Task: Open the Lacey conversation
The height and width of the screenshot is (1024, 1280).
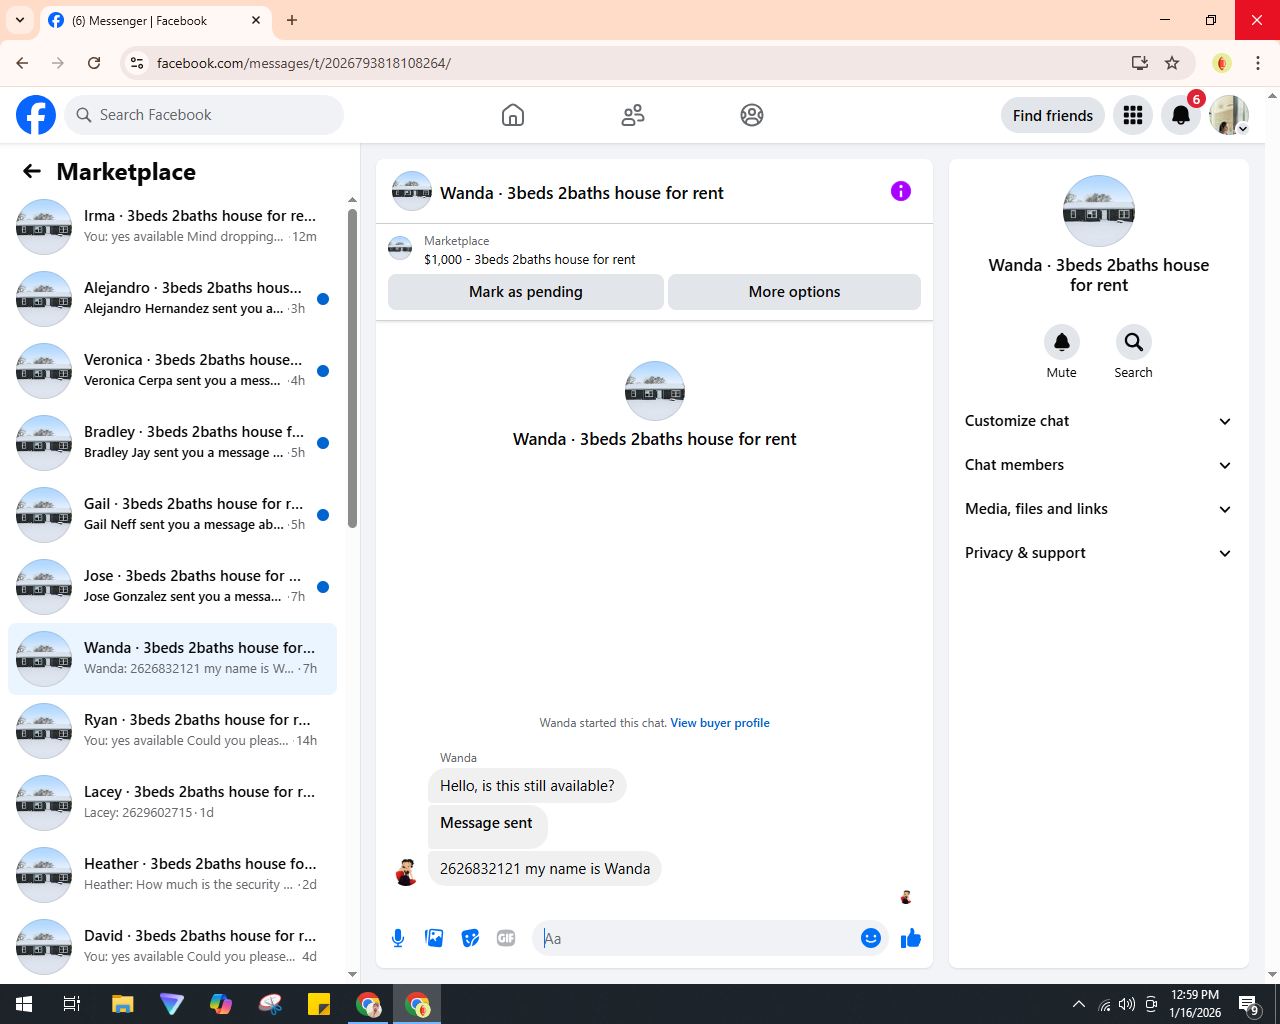Action: [x=172, y=803]
